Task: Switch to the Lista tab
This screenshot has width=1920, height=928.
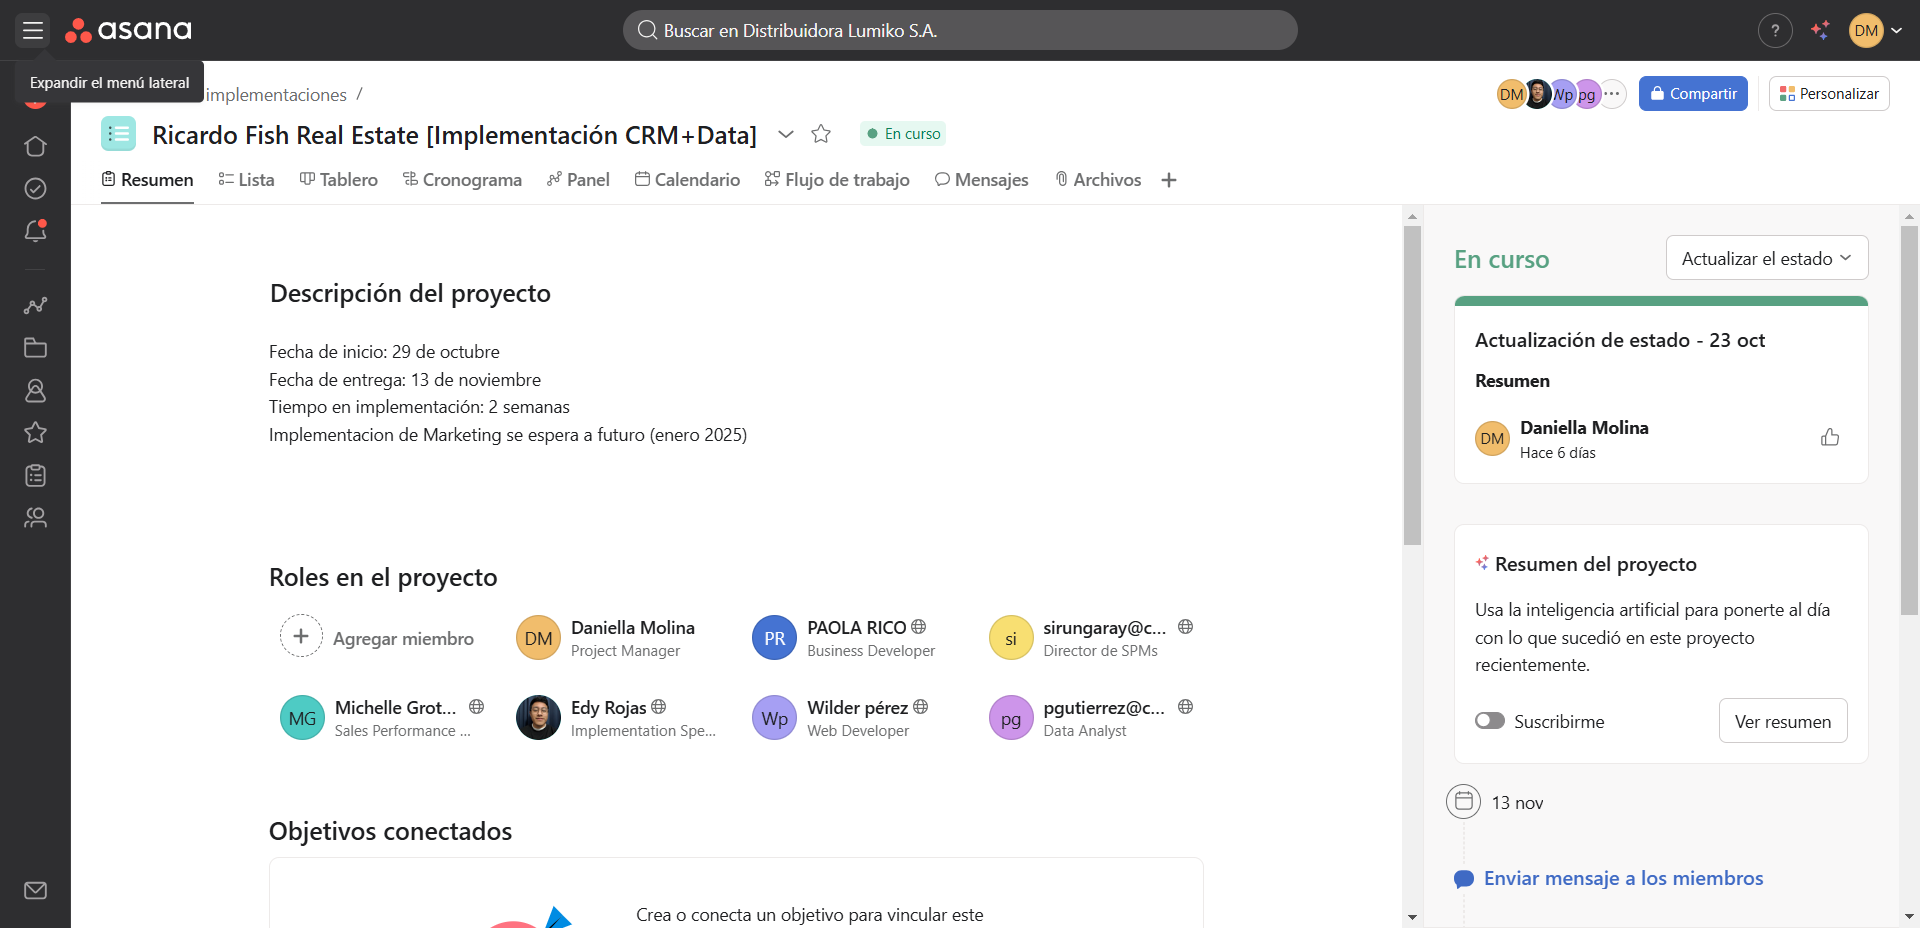Action: (x=246, y=180)
